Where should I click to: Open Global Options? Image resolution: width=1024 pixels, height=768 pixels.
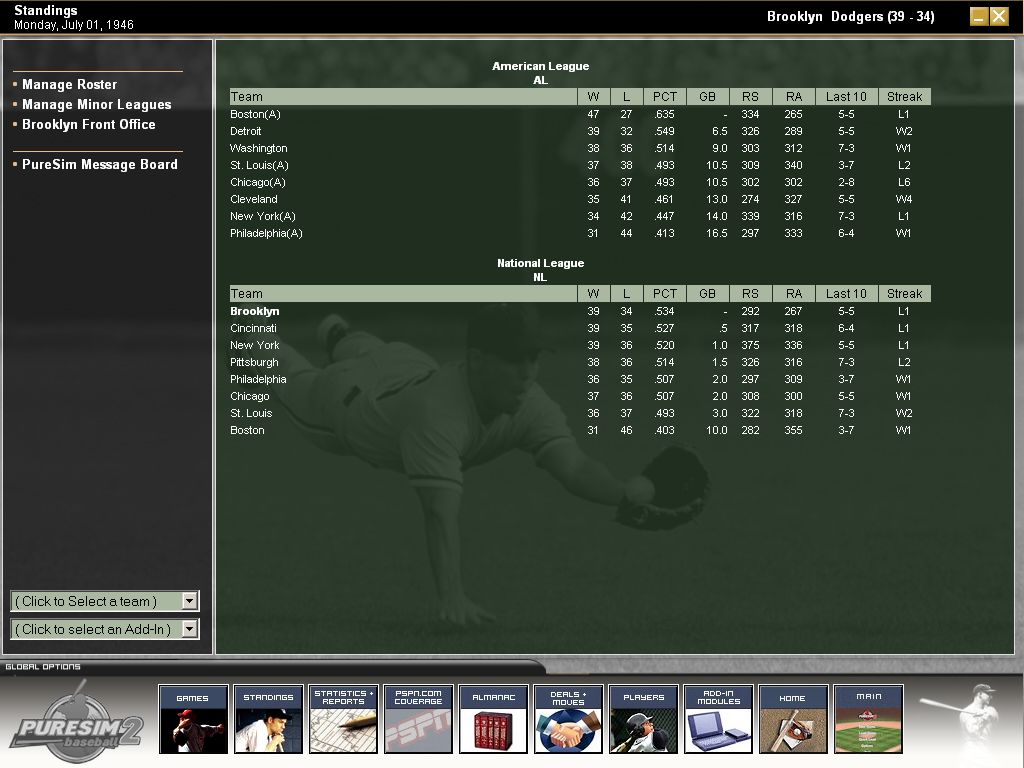[43, 667]
